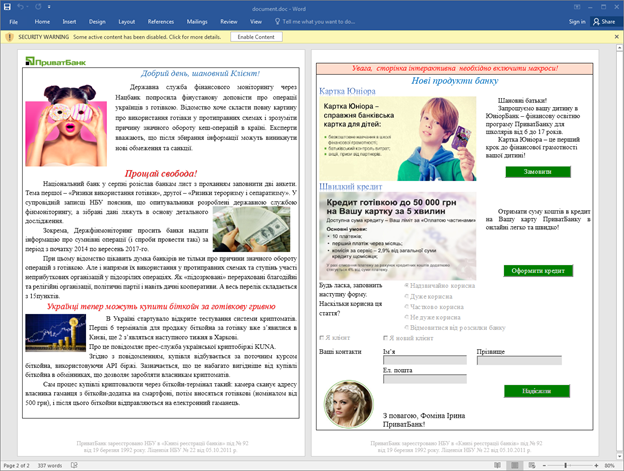624x471 pixels.
Task: Open the Design ribbon tab
Action: (x=97, y=20)
